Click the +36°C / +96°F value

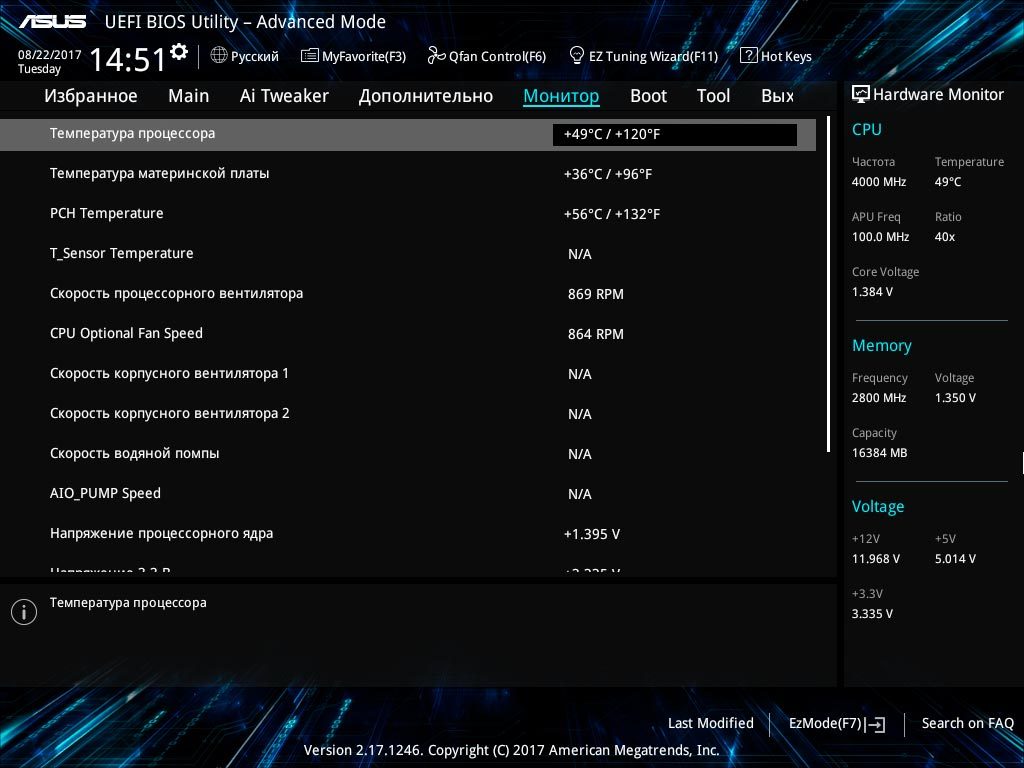pyautogui.click(x=607, y=174)
